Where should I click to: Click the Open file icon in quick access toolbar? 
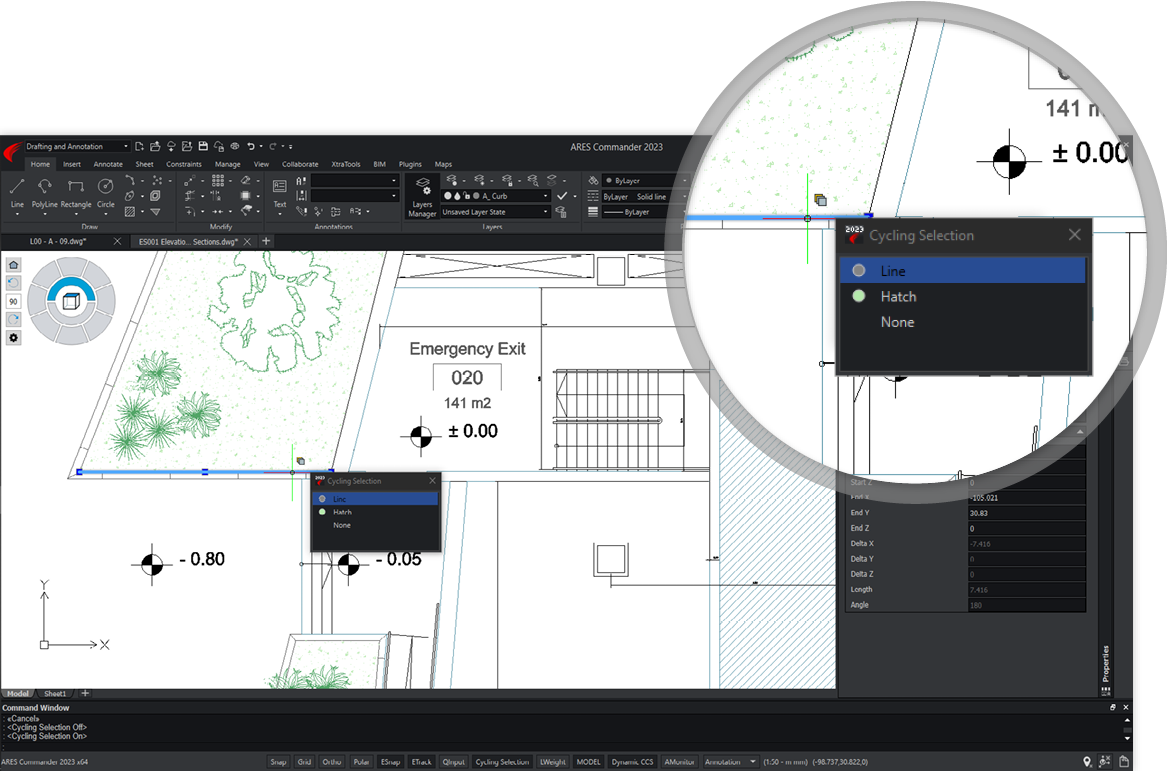click(x=155, y=147)
